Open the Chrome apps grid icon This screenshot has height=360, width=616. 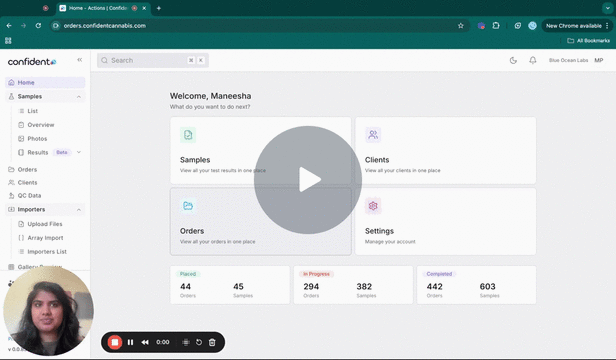pos(8,40)
